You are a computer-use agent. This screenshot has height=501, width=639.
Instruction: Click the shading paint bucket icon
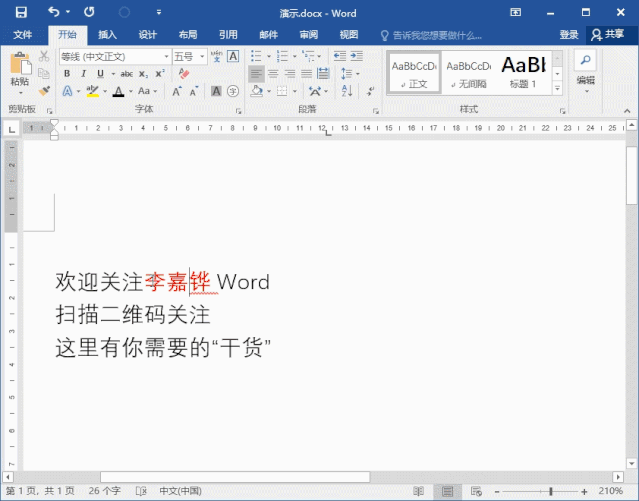pyautogui.click(x=256, y=91)
